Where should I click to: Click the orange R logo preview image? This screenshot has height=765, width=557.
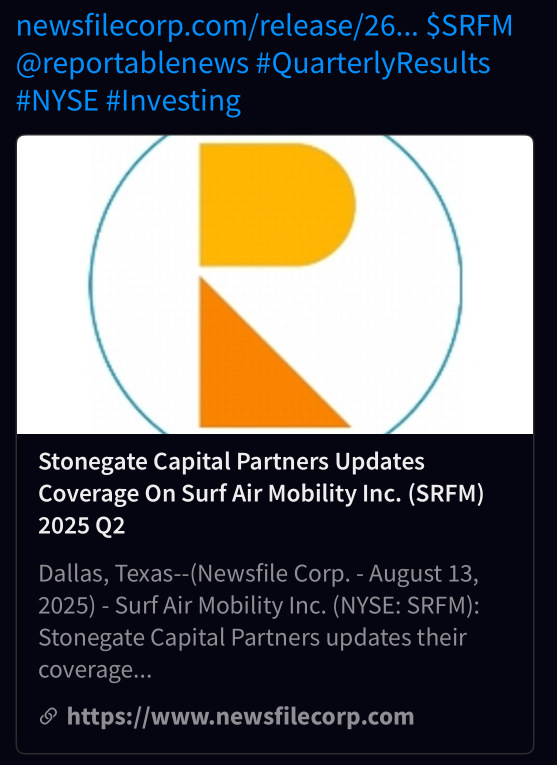click(x=275, y=284)
